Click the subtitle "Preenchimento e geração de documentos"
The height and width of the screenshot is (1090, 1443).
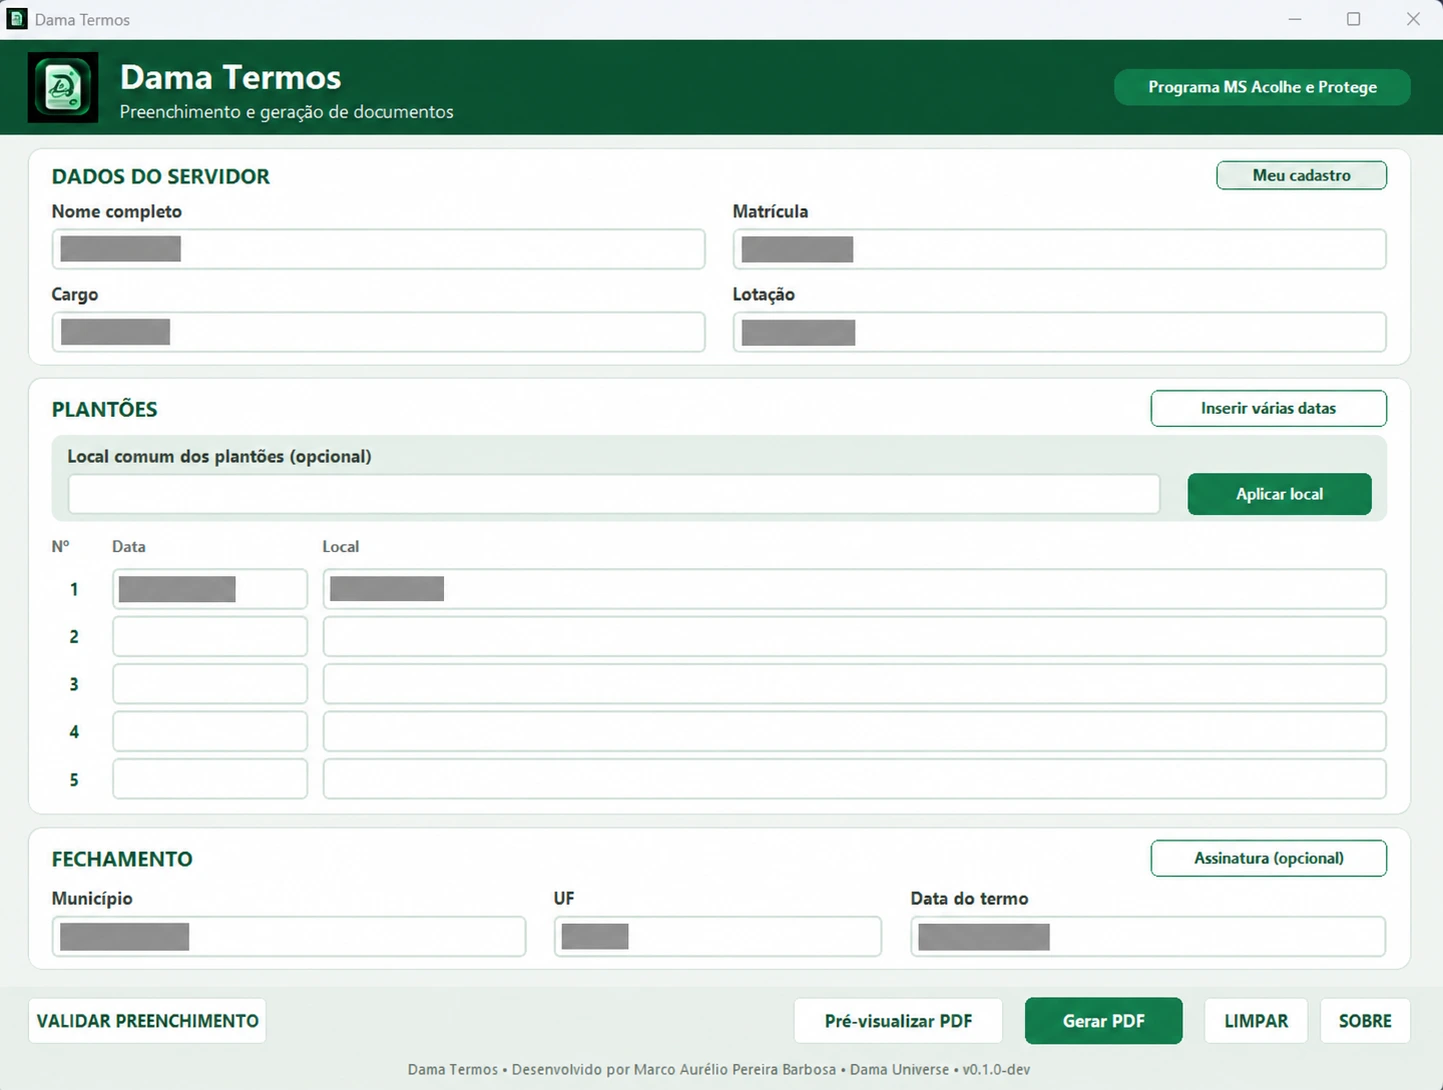[287, 112]
